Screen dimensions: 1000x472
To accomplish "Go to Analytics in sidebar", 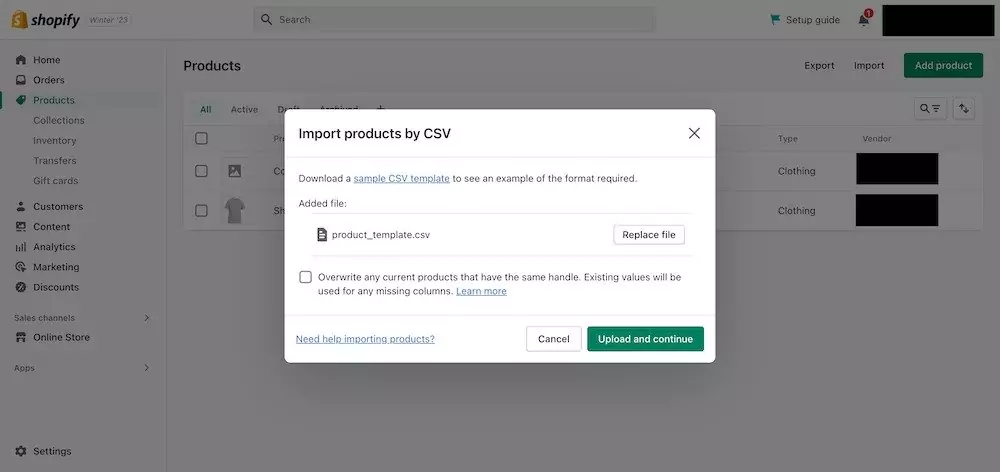I will pyautogui.click(x=54, y=247).
